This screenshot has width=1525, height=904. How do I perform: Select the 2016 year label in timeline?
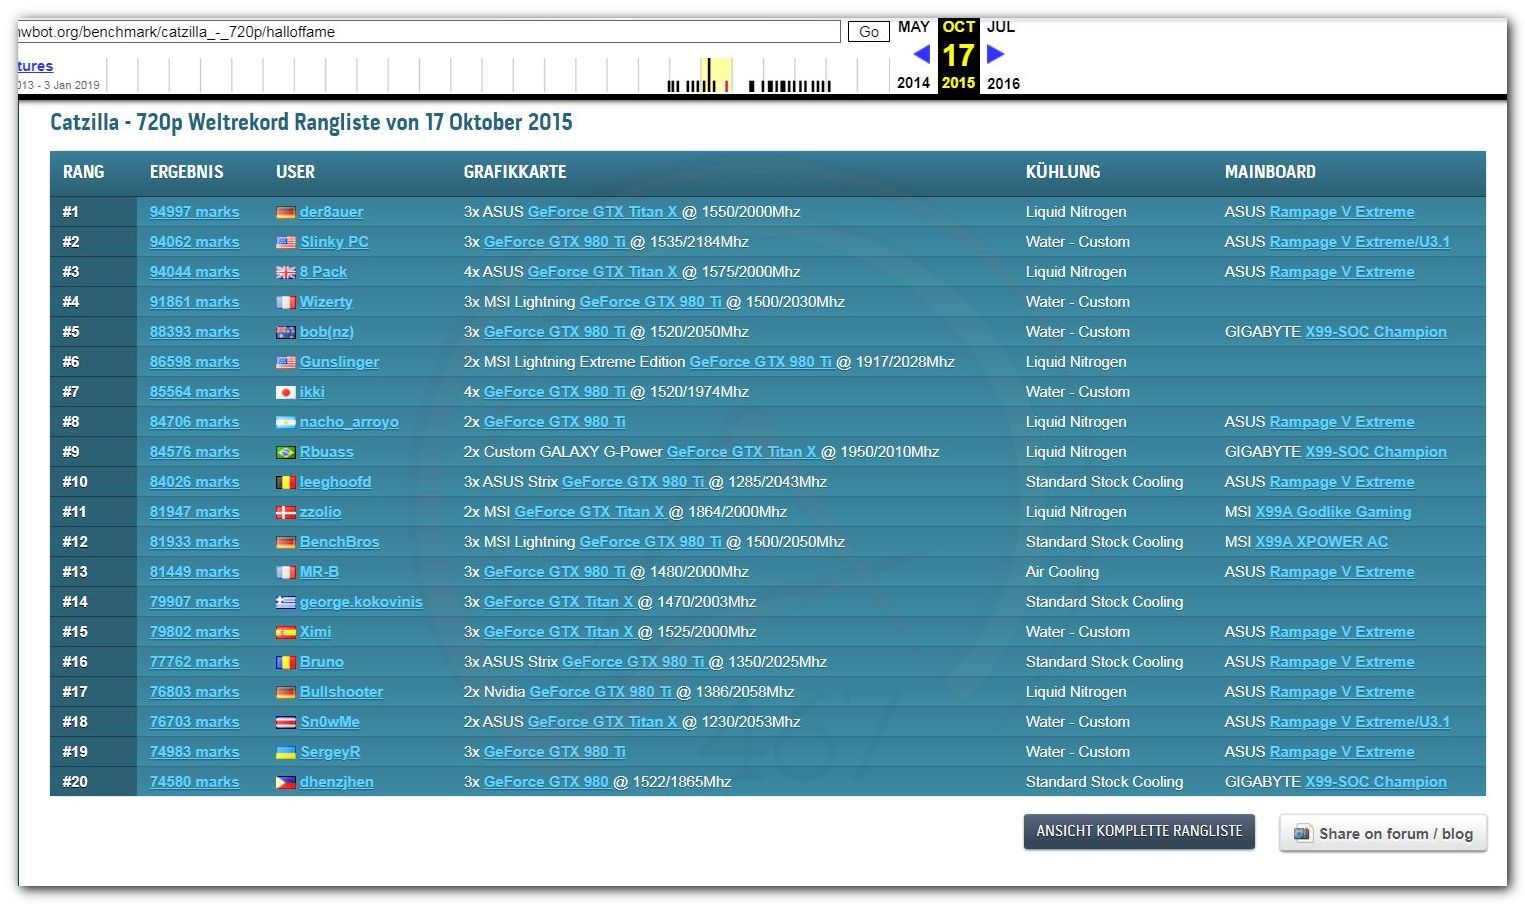pyautogui.click(x=1003, y=83)
